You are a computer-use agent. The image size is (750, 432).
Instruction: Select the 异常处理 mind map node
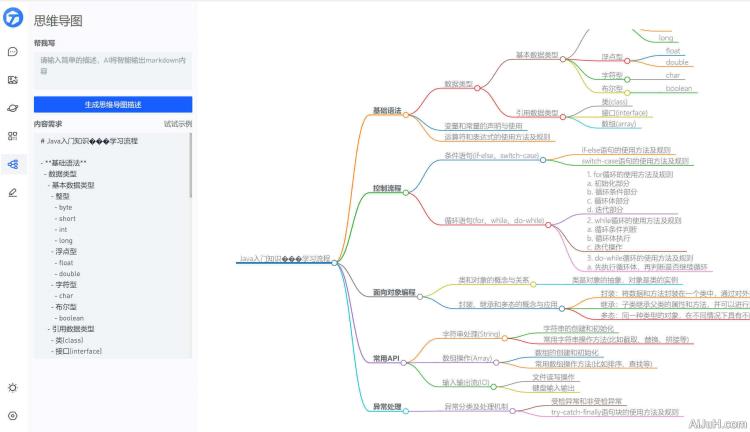pos(386,407)
